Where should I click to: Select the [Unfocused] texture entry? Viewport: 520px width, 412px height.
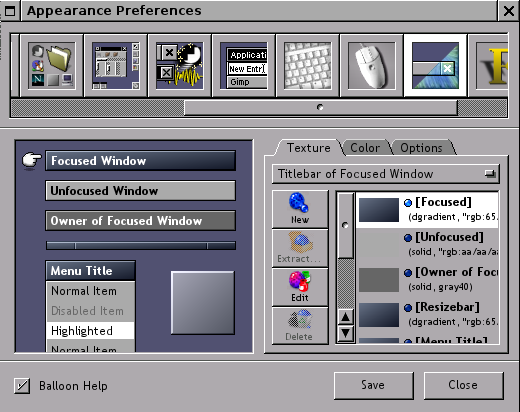click(x=427, y=245)
